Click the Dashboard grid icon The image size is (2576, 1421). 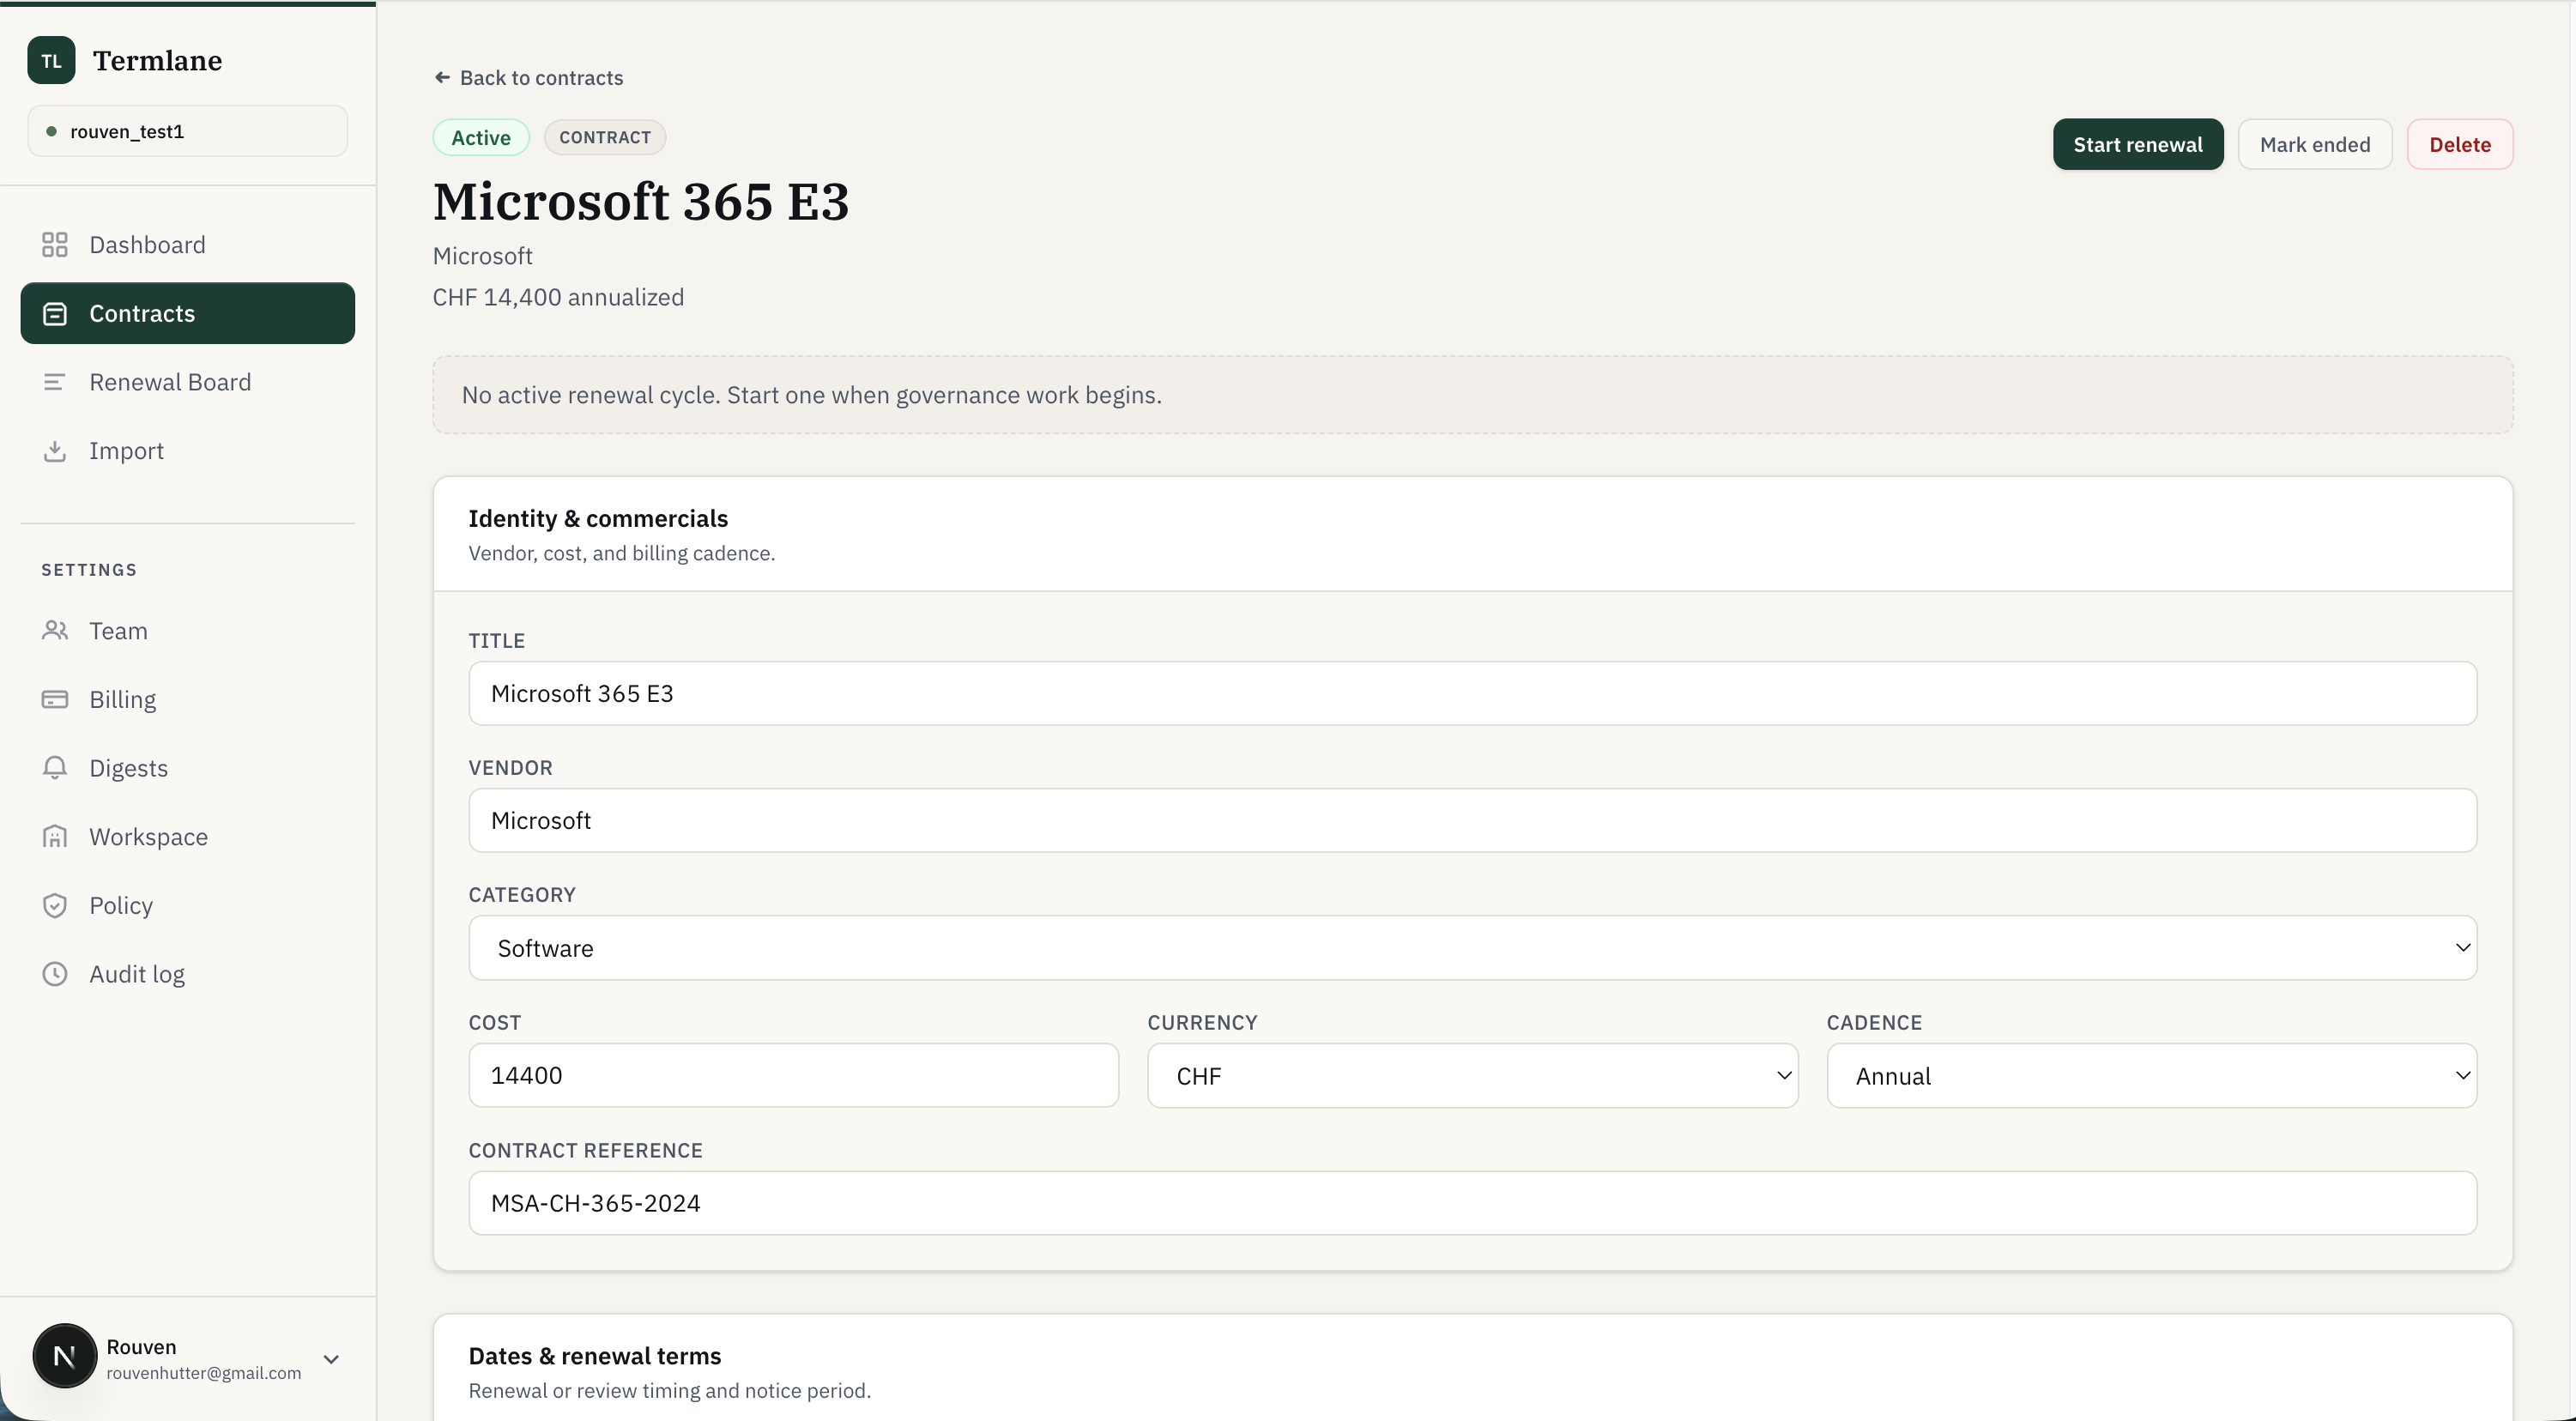[x=55, y=245]
